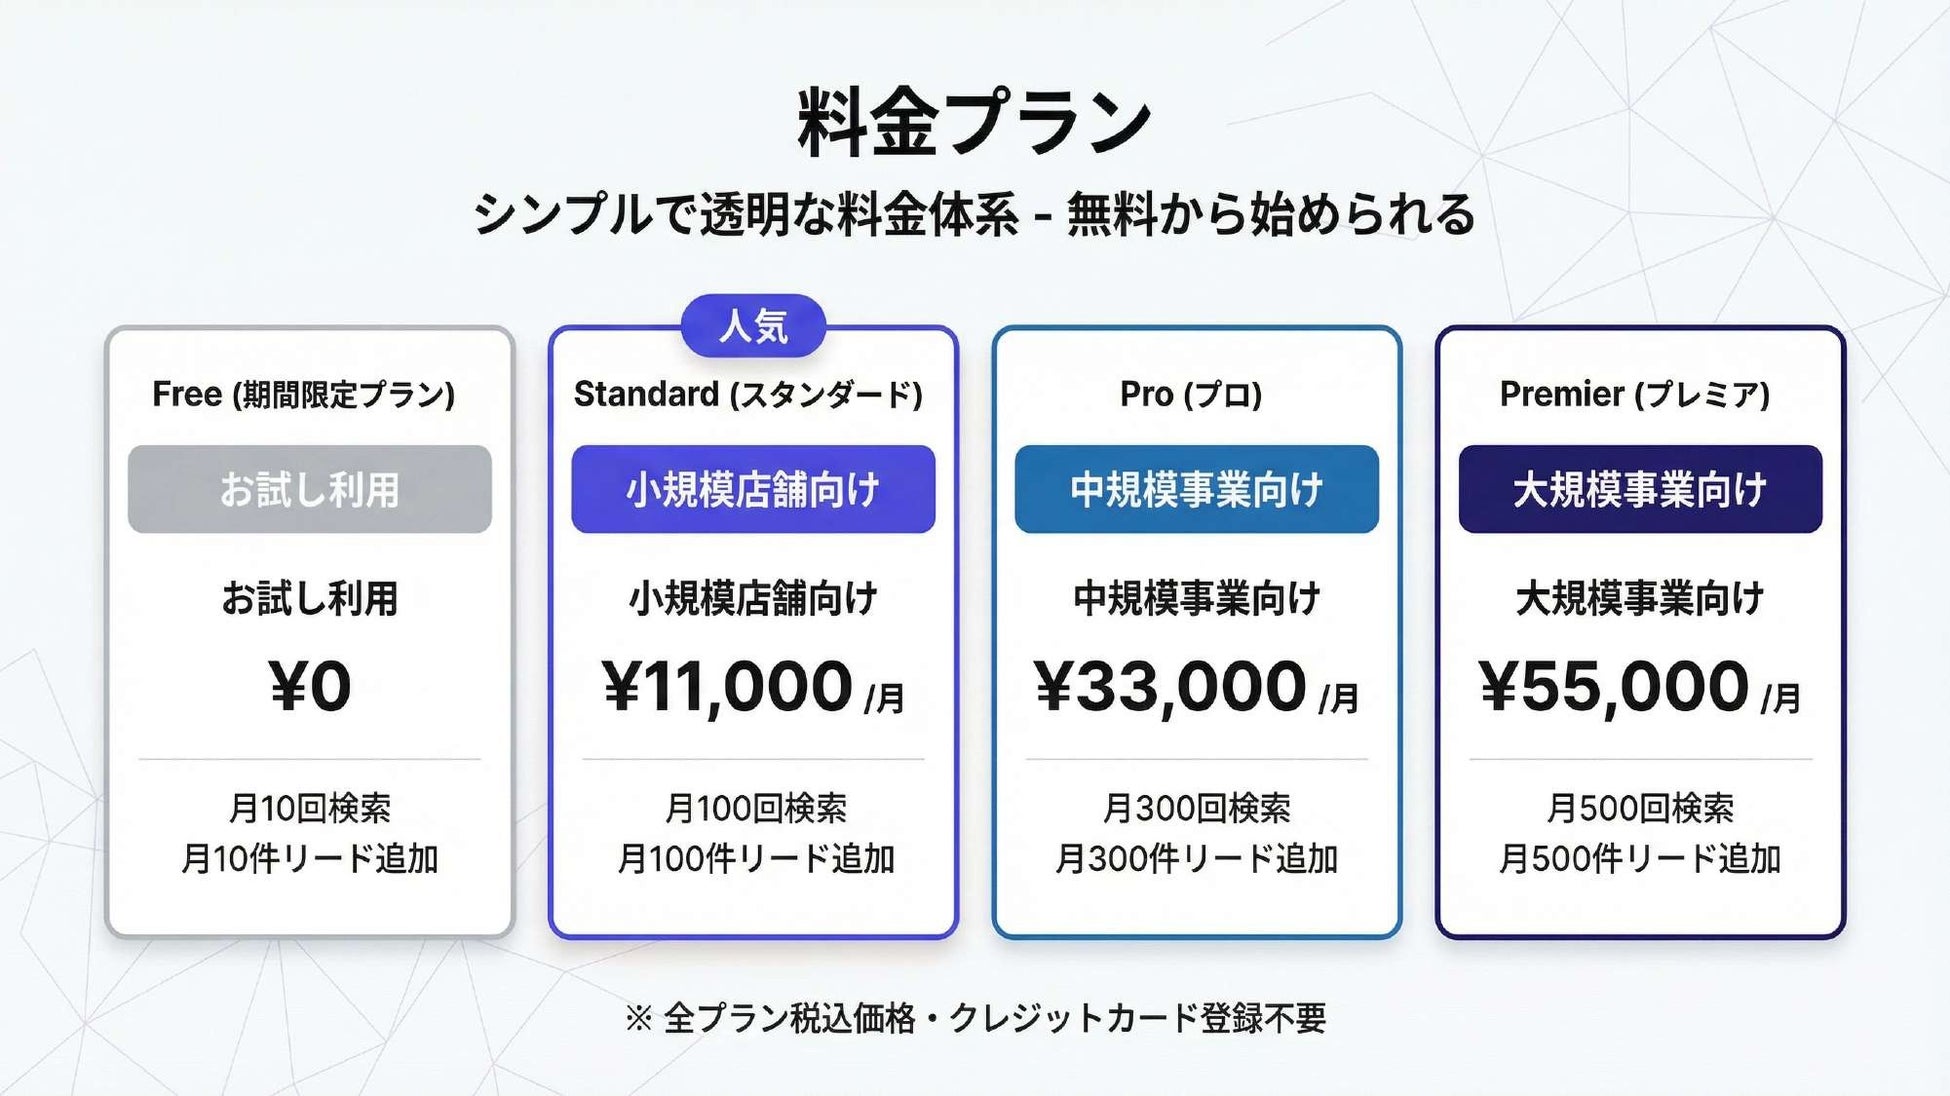Click the Standard (スタンダード) plan title

748,394
